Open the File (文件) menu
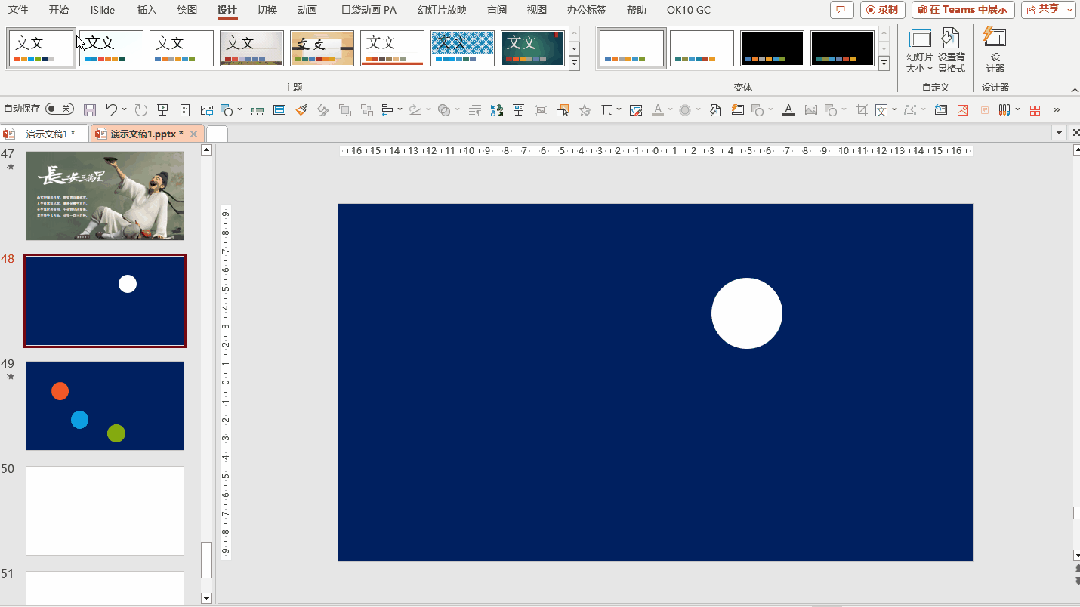This screenshot has width=1080, height=607. [18, 10]
